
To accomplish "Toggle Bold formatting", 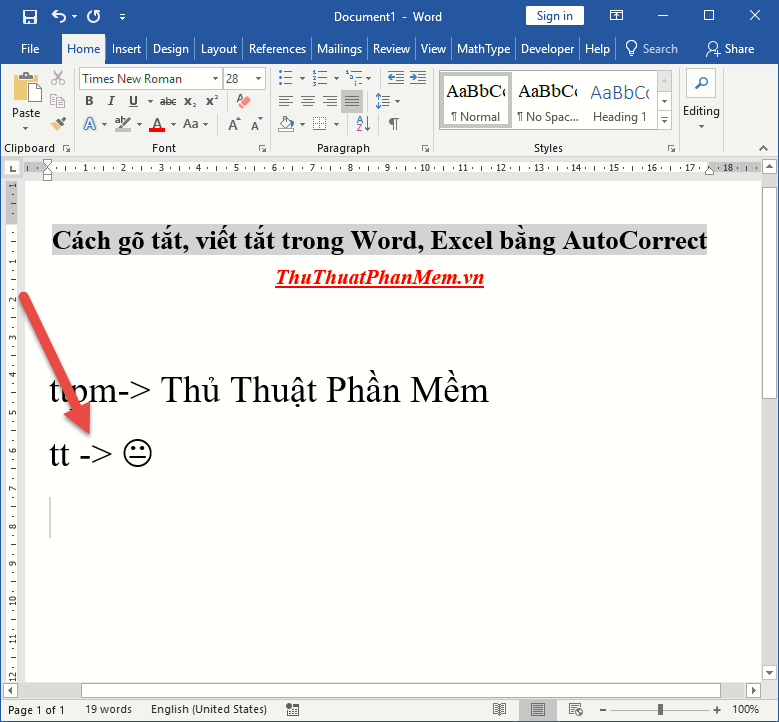I will point(89,101).
